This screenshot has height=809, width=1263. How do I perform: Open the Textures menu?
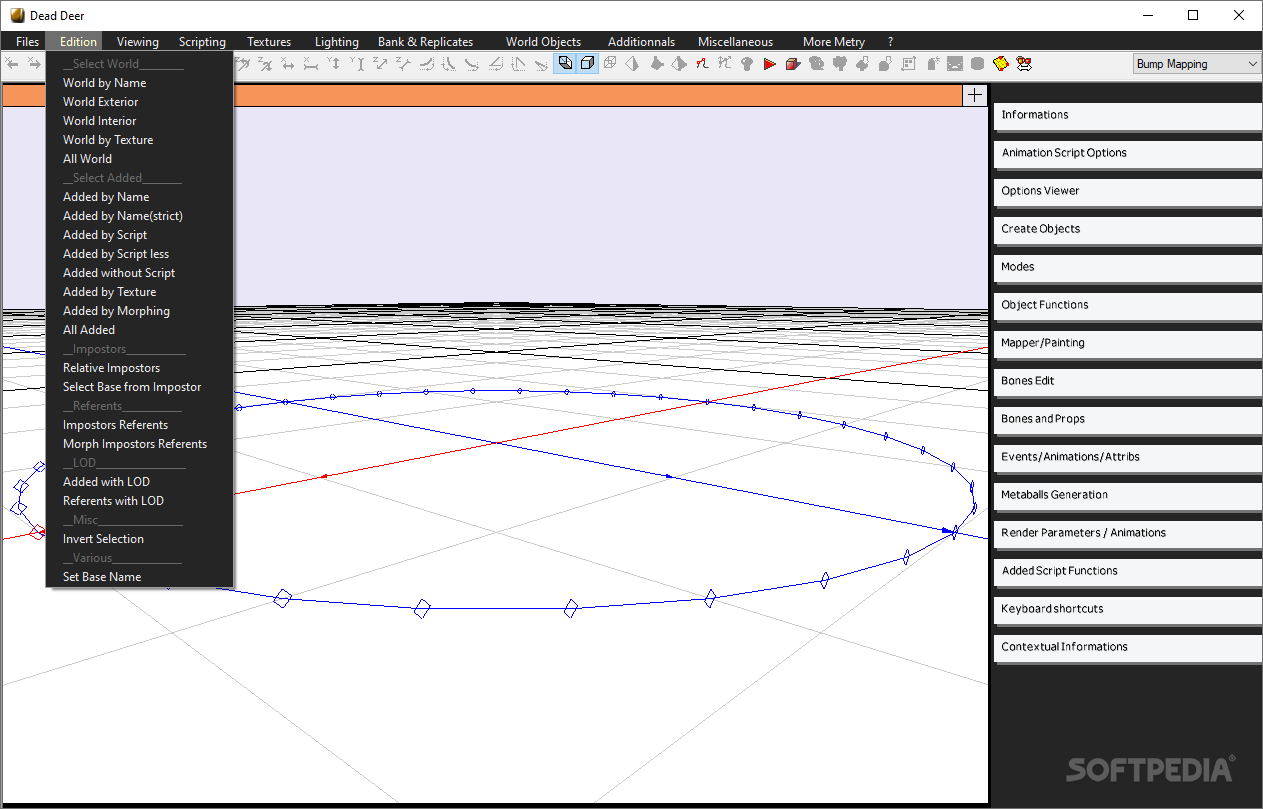[269, 42]
